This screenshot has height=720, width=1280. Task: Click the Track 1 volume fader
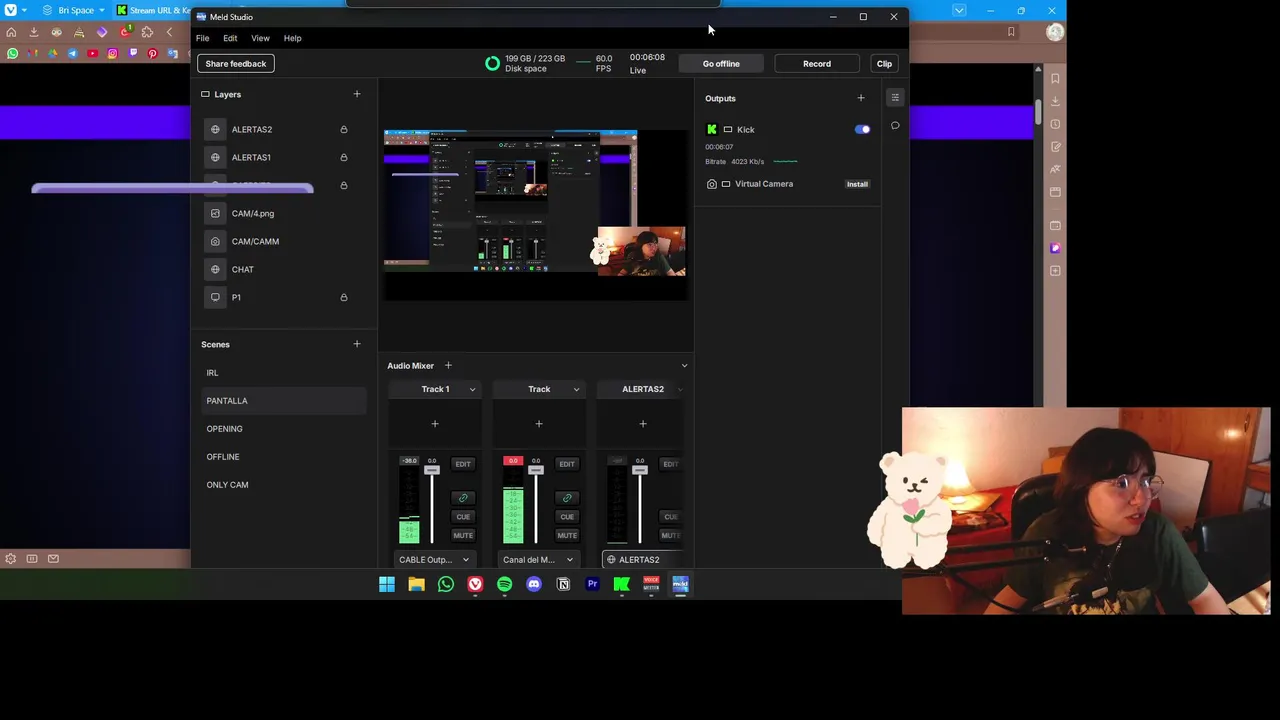point(432,470)
